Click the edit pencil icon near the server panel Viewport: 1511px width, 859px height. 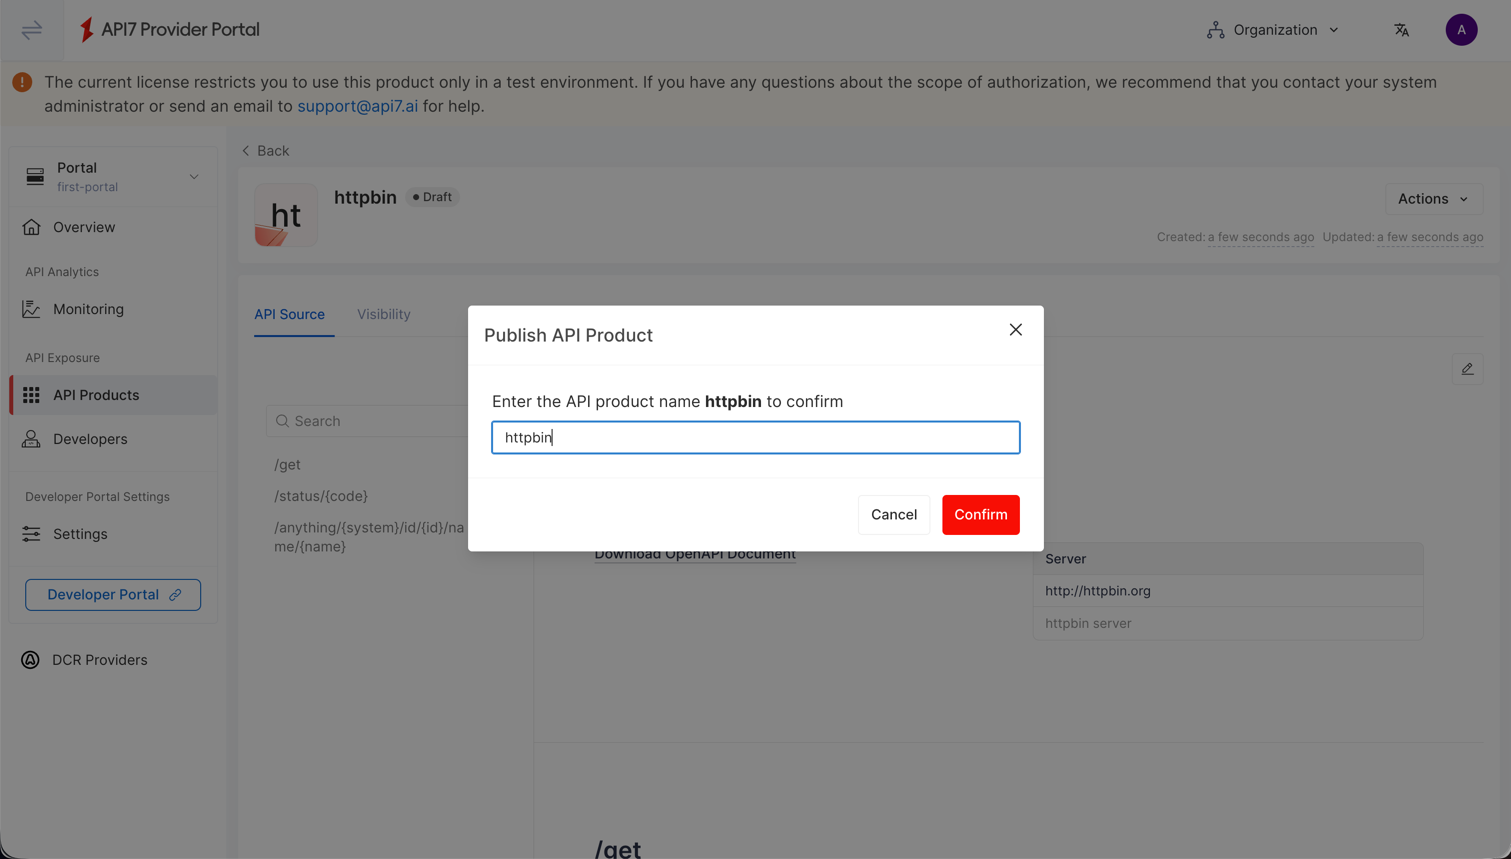point(1467,369)
